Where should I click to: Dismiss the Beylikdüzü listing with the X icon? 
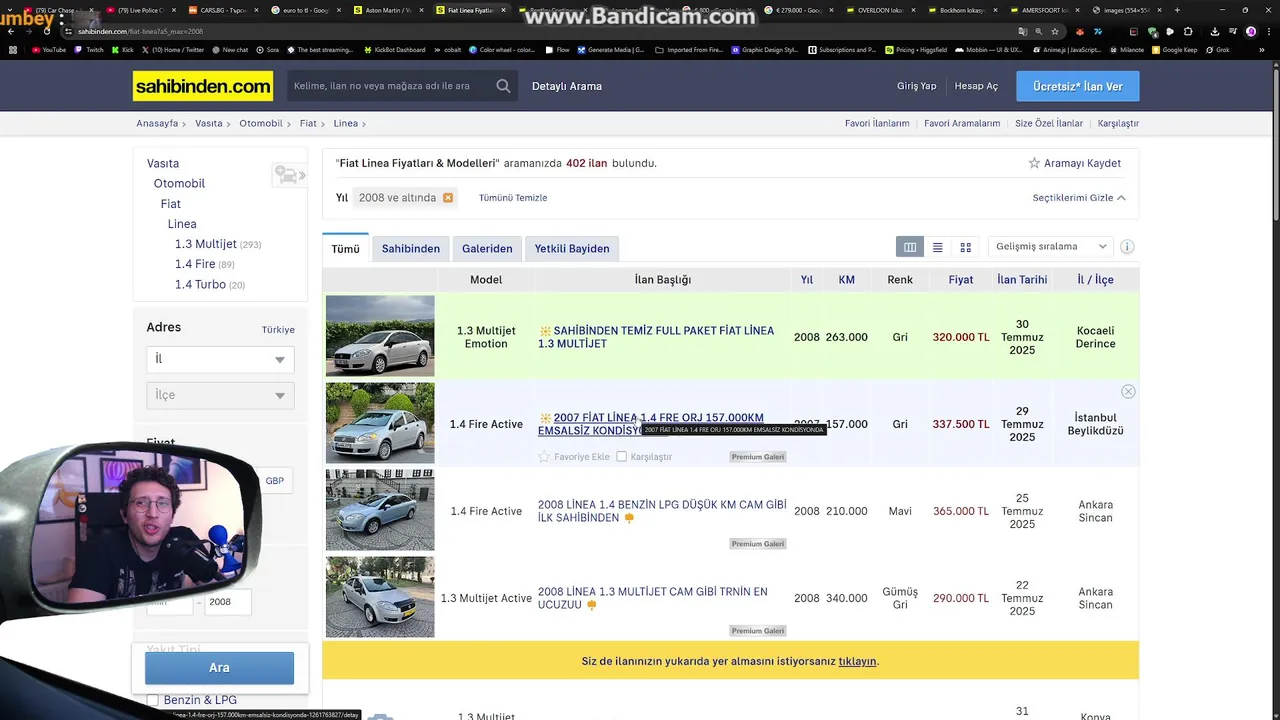[x=1128, y=391]
